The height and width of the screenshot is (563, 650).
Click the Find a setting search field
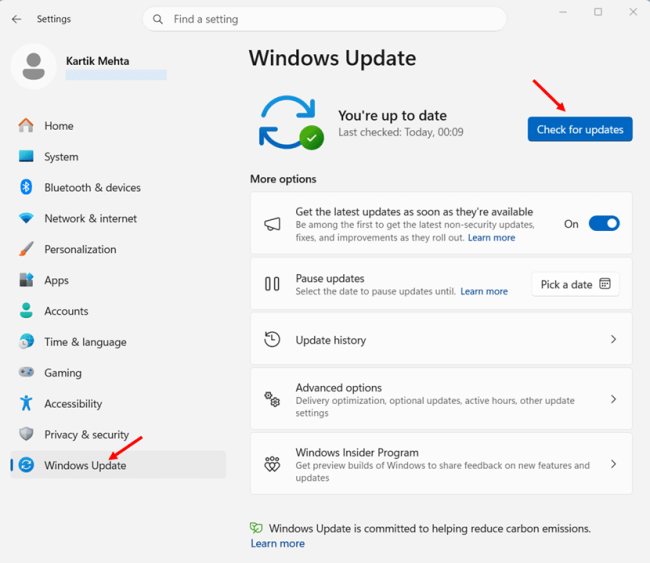click(325, 19)
